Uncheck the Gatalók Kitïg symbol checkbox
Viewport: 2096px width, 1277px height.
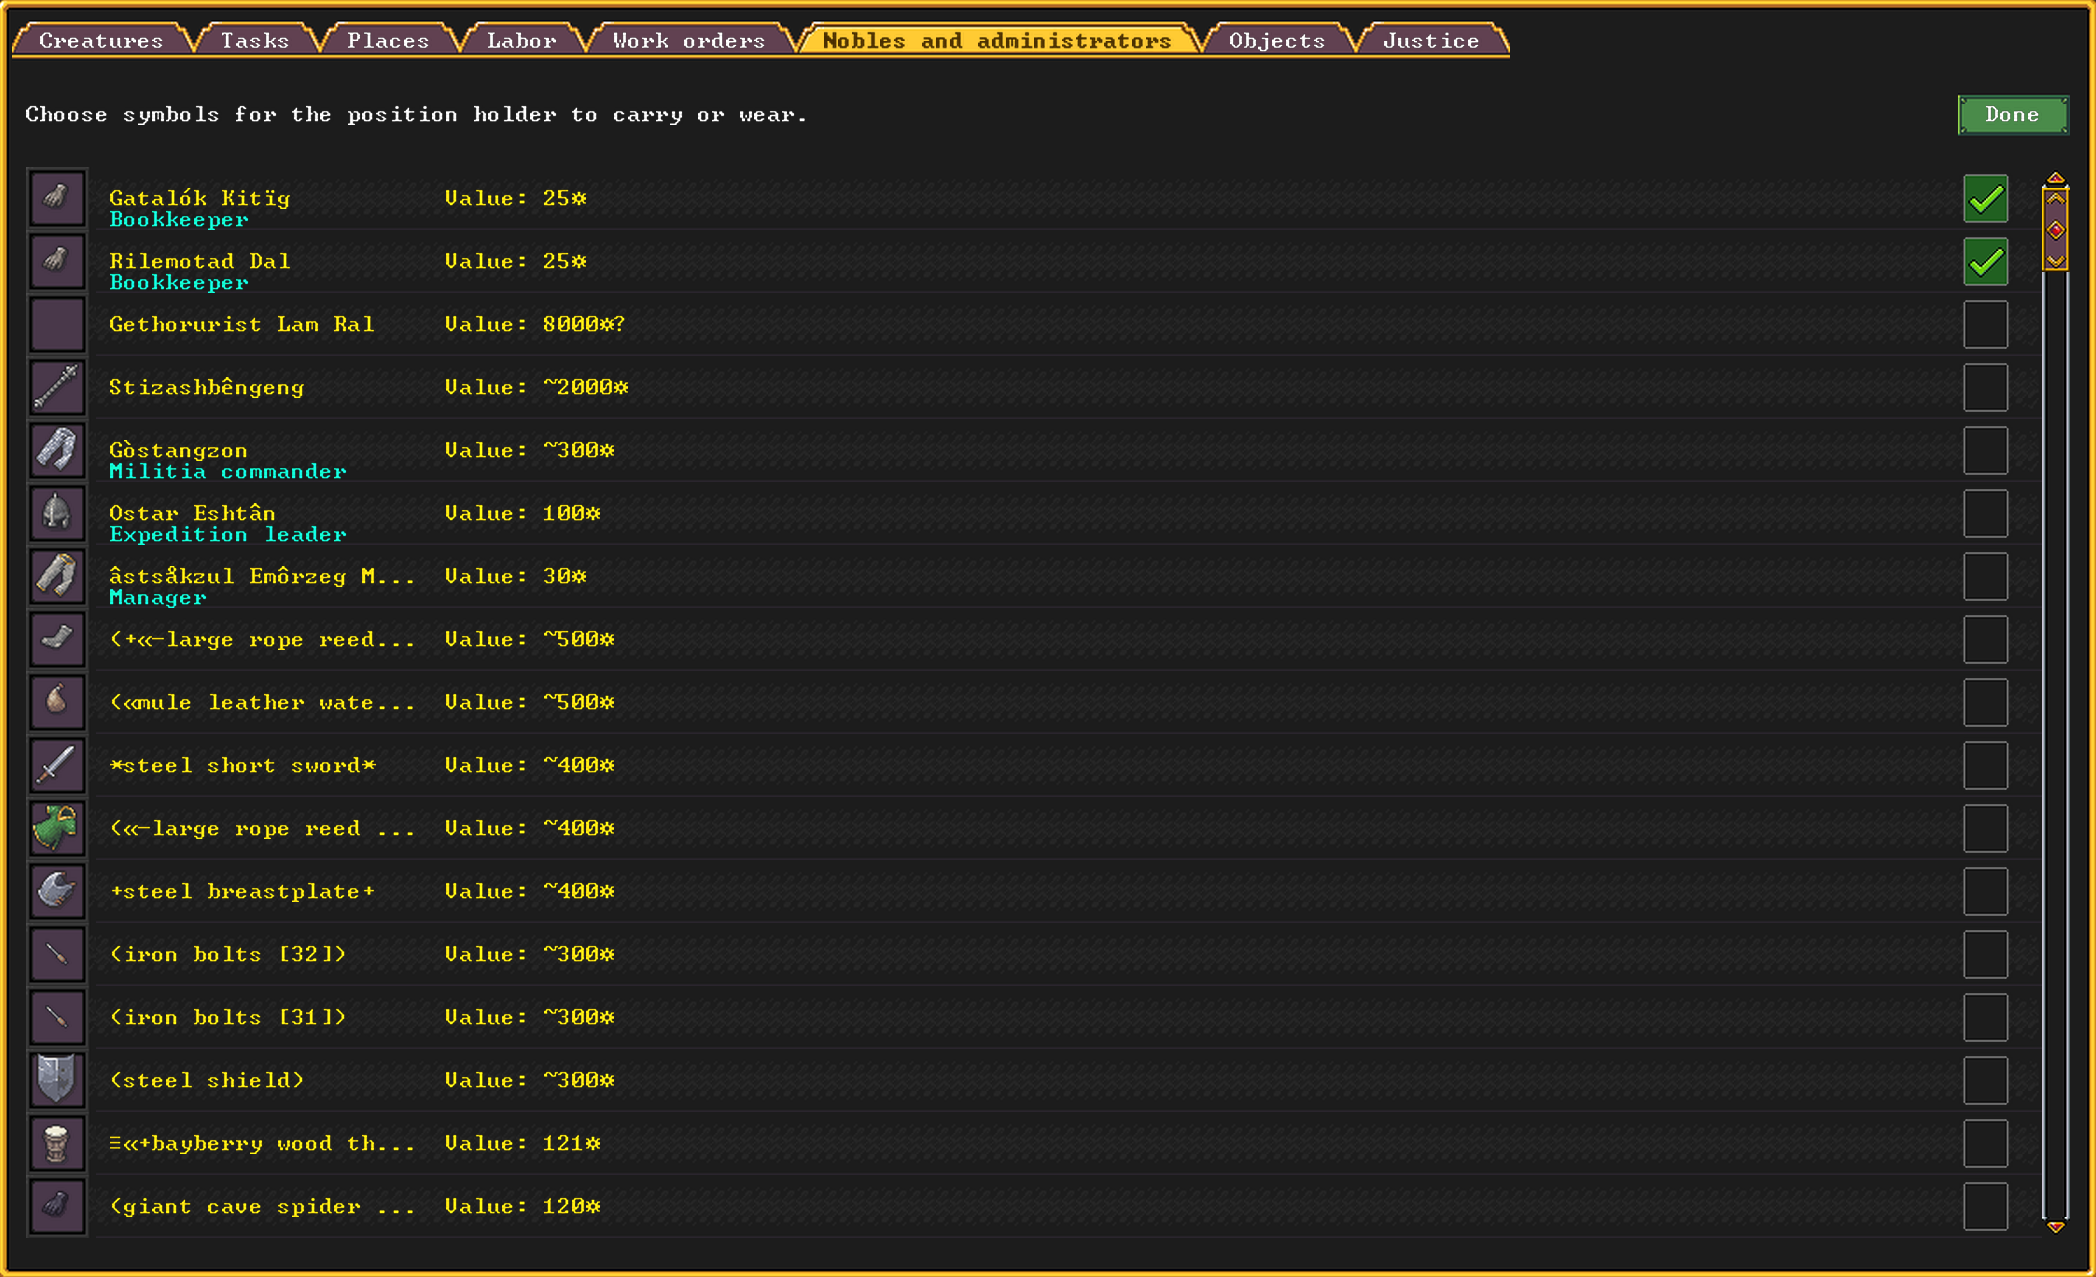pos(1985,198)
